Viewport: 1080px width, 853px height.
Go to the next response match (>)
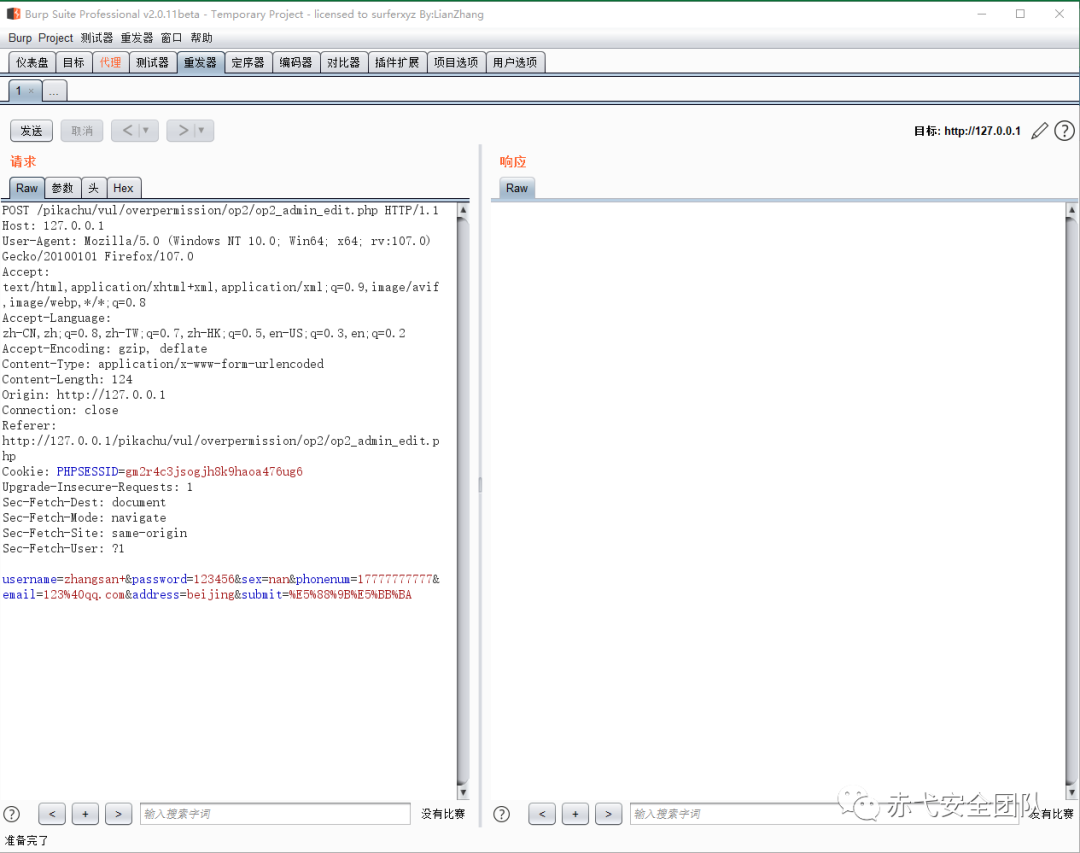click(608, 814)
